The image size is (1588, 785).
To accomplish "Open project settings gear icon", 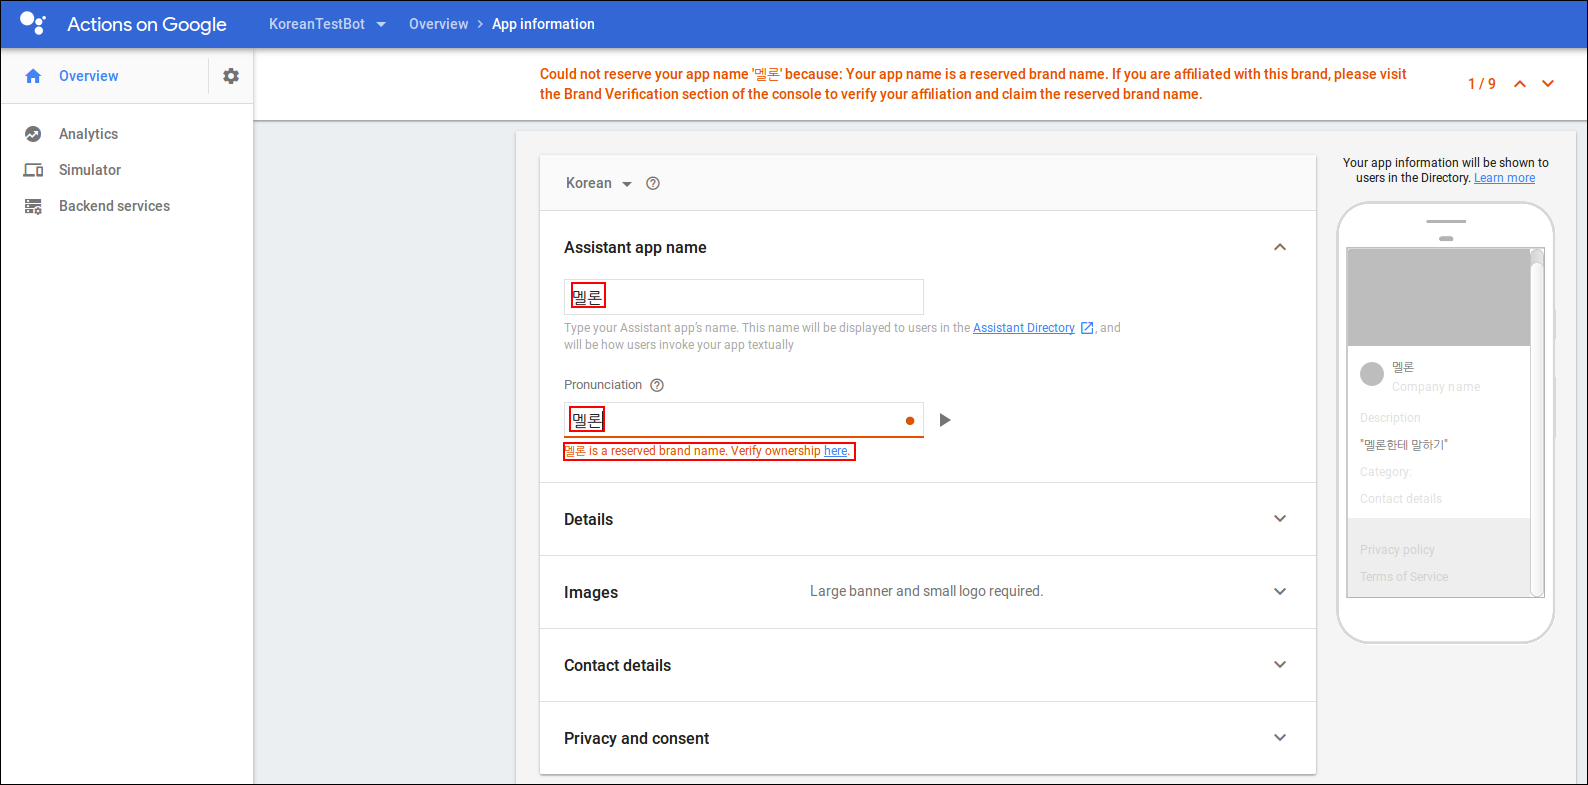I will [x=231, y=76].
